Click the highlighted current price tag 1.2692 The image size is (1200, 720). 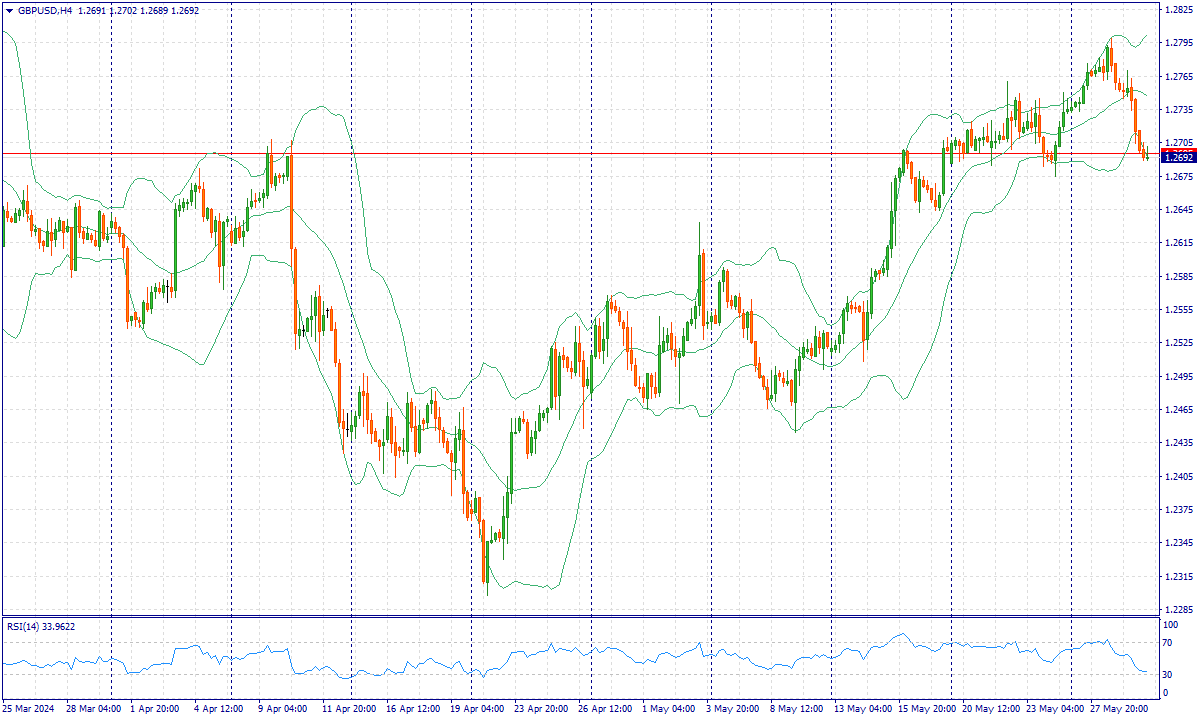click(1180, 157)
